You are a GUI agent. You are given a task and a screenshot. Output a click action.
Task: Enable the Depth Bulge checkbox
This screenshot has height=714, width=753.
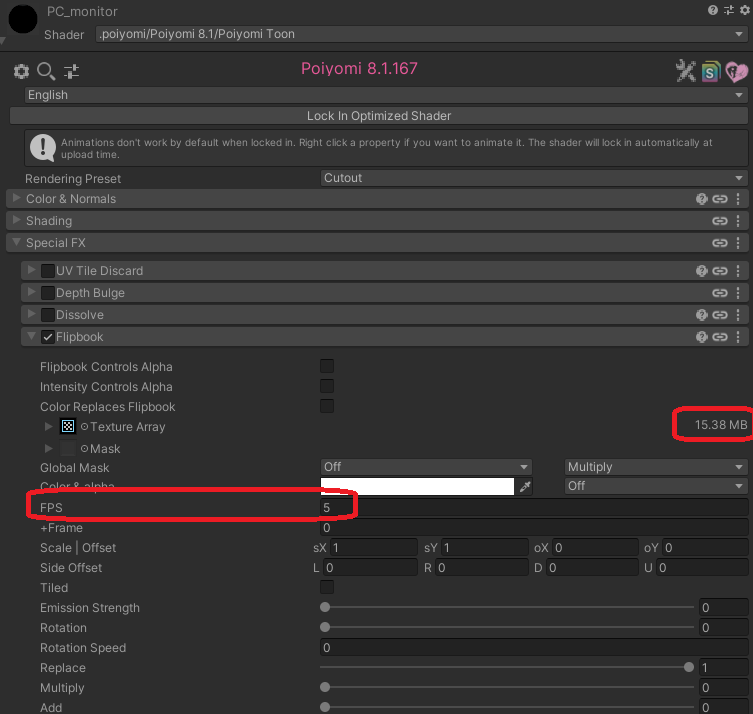48,293
